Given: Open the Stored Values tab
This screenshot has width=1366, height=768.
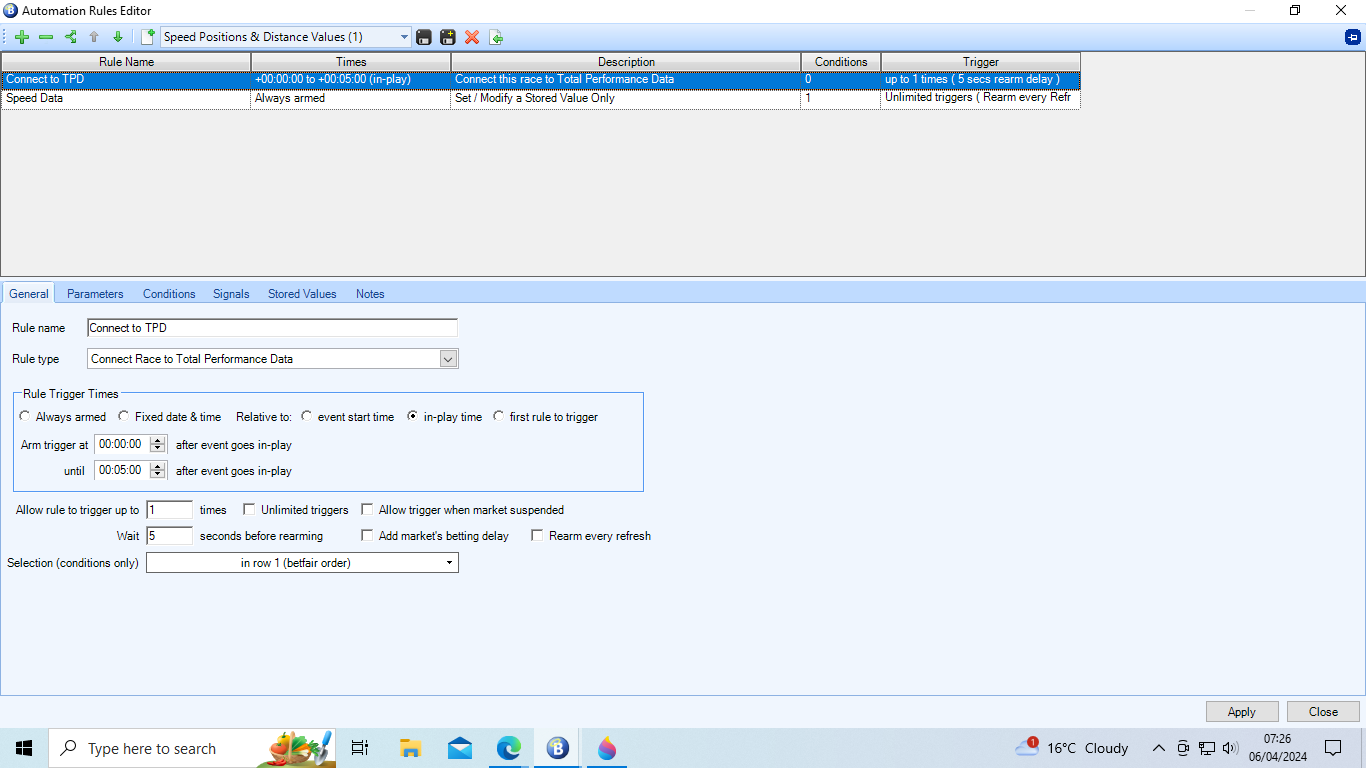Looking at the screenshot, I should pos(302,294).
